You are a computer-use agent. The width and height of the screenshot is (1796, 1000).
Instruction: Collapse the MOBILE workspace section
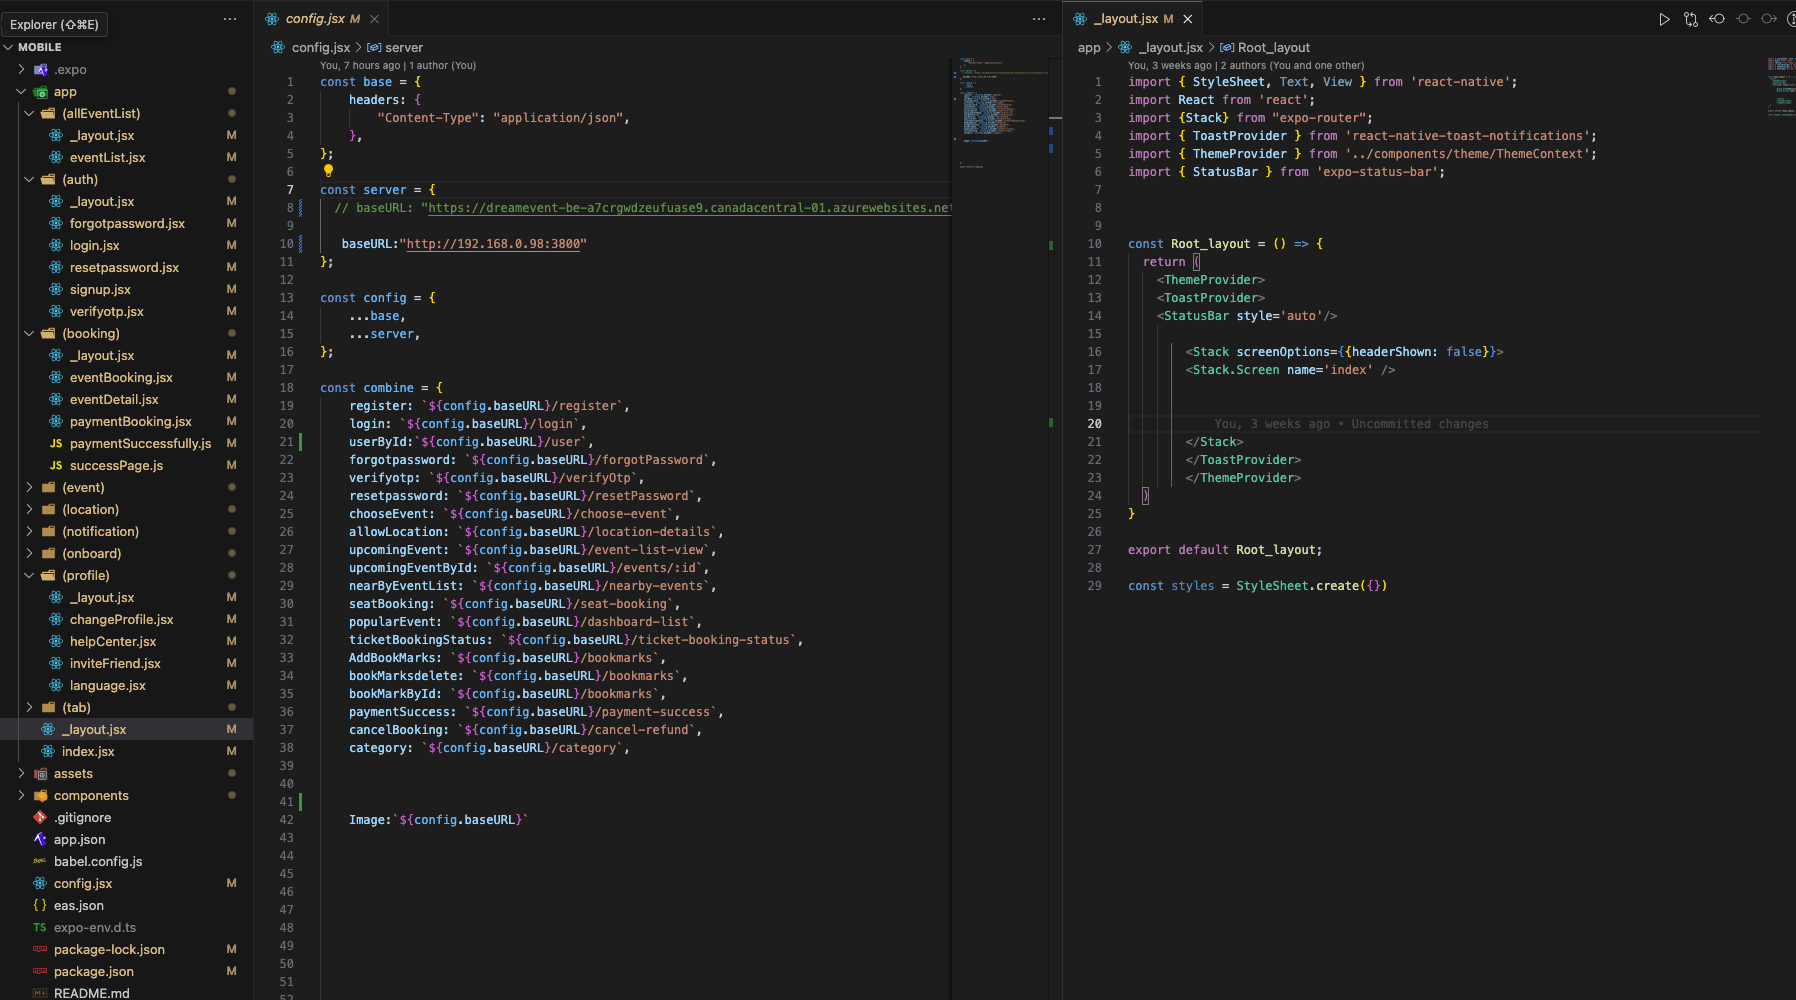tap(9, 47)
